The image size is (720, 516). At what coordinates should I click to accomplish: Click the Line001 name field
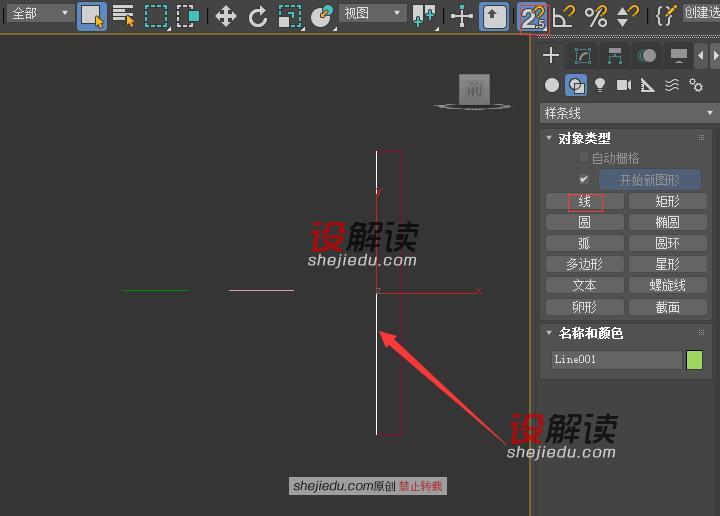point(617,359)
